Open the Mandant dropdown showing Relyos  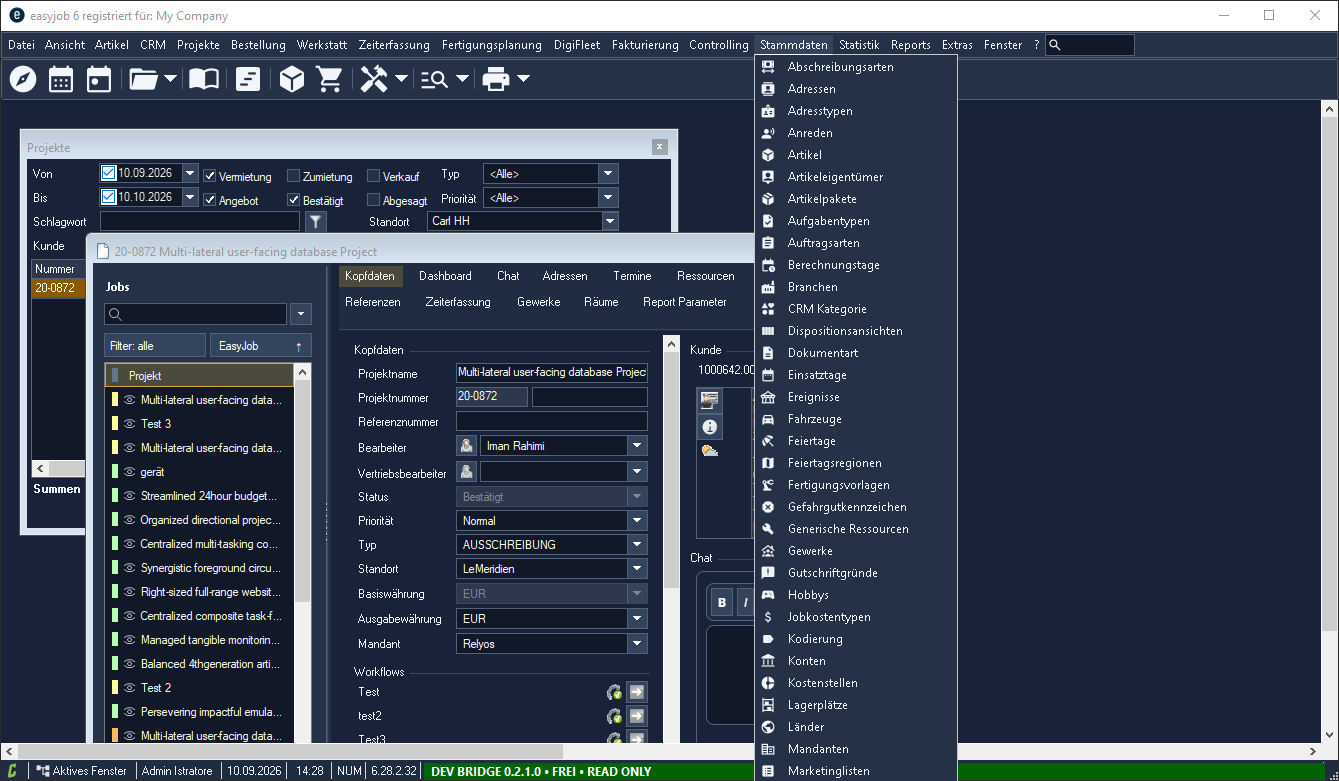point(637,644)
